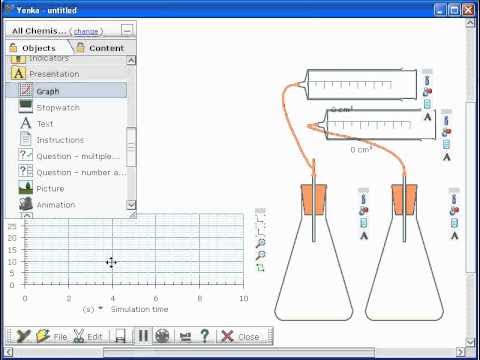The height and width of the screenshot is (360, 480).
Task: Click the Picture landscape icon
Action: pos(25,188)
